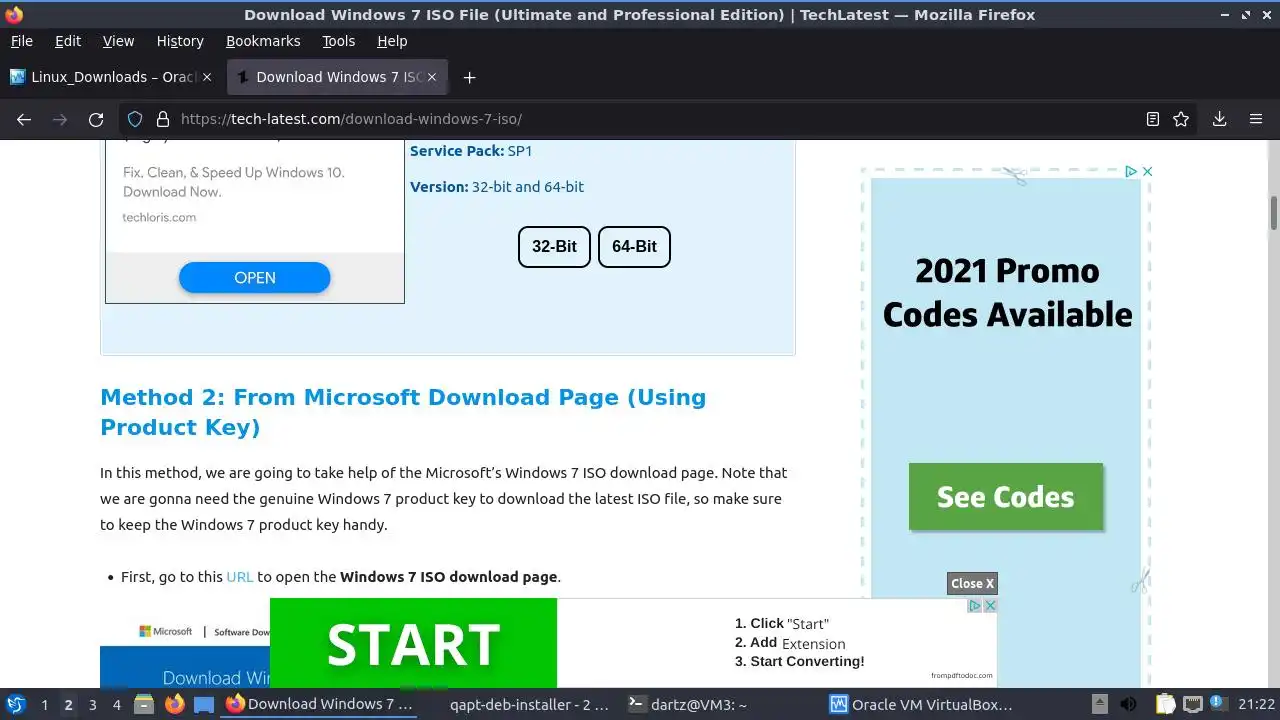Image resolution: width=1280 pixels, height=720 pixels.
Task: Select the Download Windows 7 ISO tab
Action: [338, 77]
